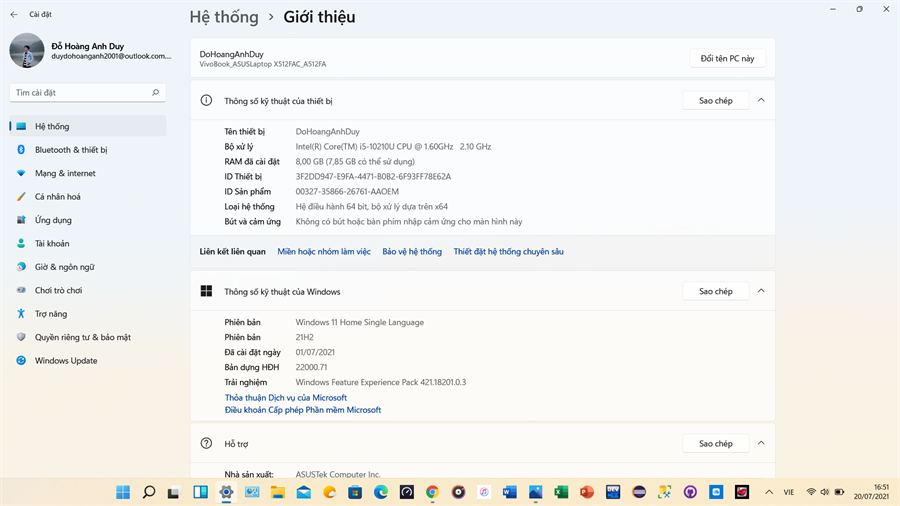Click the Quyền riêng tư shield icon

click(x=21, y=337)
